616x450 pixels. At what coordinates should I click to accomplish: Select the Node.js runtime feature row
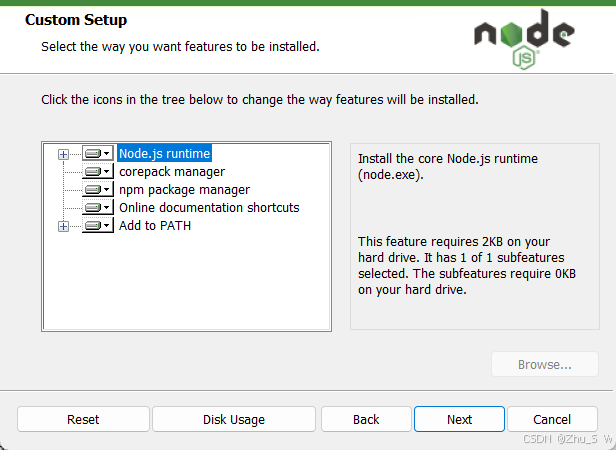tap(165, 153)
